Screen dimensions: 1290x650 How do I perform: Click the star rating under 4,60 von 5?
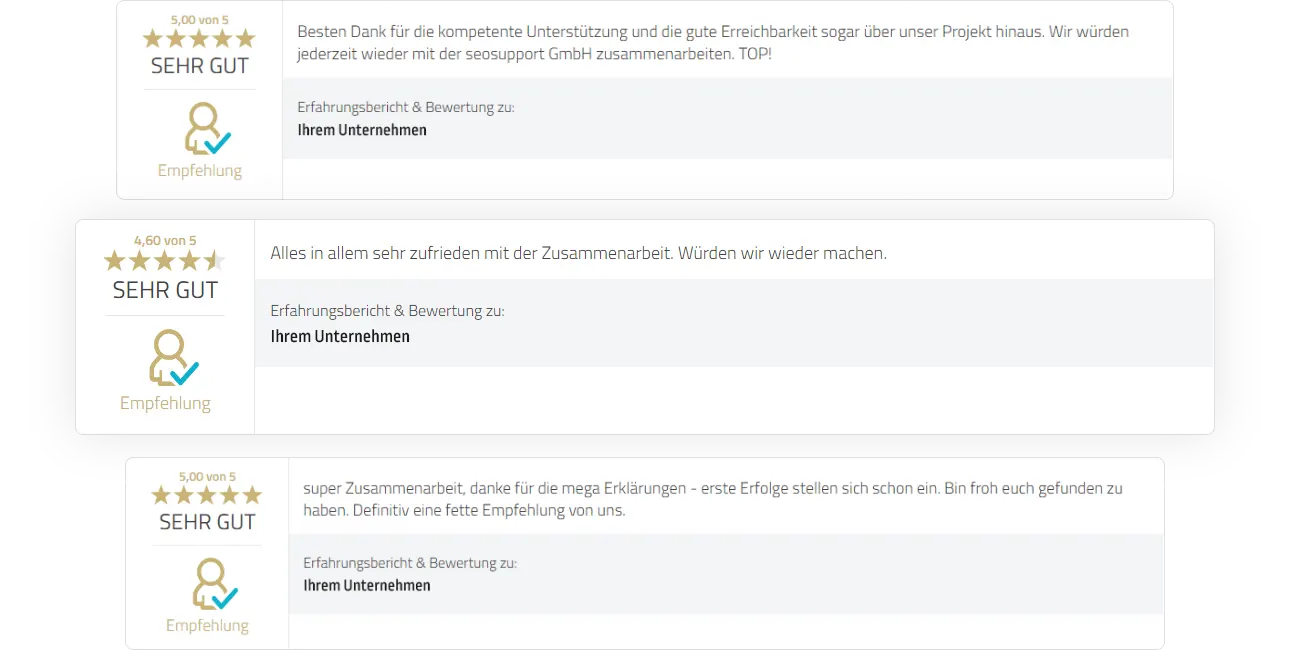(165, 261)
